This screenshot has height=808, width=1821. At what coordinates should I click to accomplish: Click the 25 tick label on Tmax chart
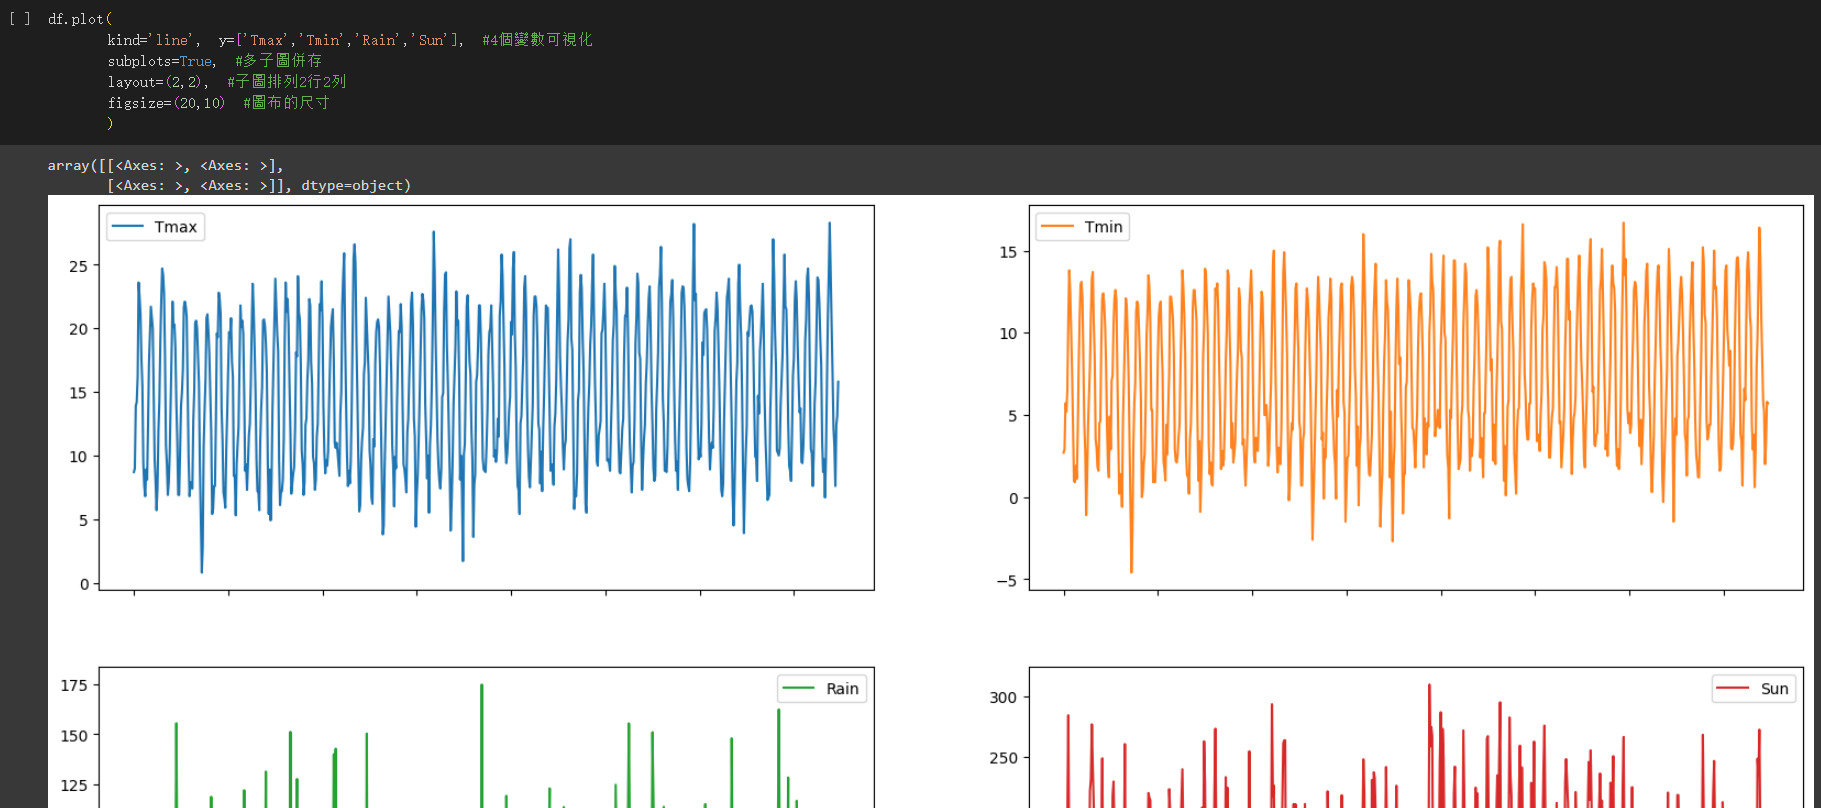point(78,266)
